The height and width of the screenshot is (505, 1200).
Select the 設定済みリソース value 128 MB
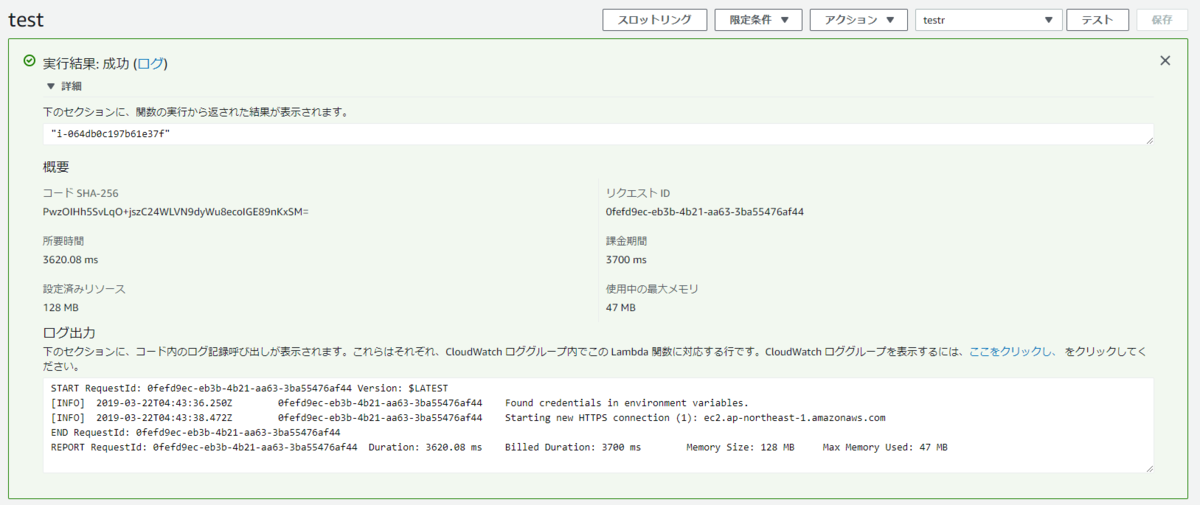(x=61, y=308)
